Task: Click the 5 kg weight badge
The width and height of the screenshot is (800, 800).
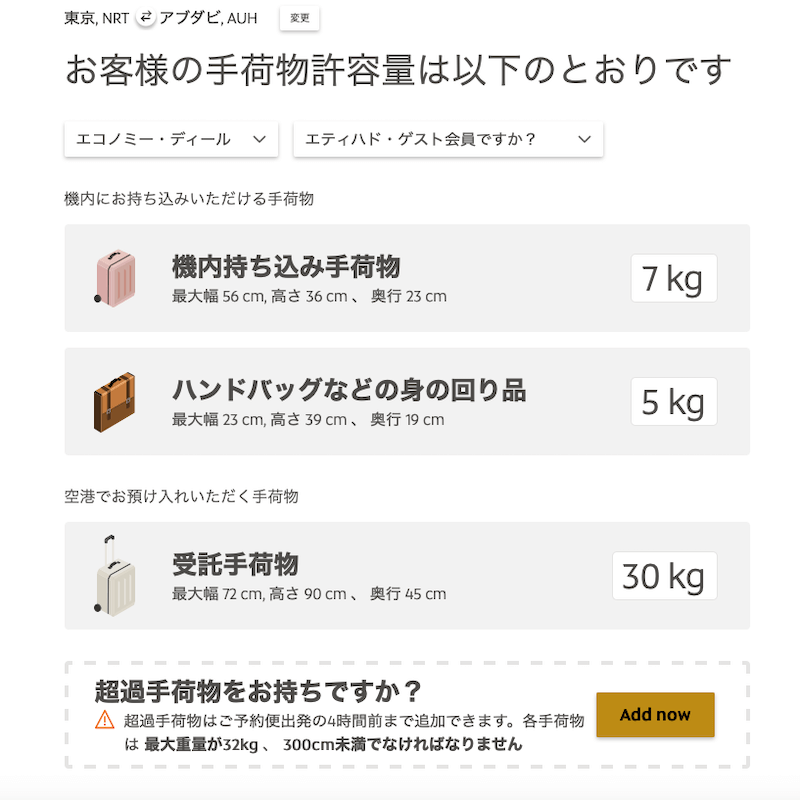Action: [x=673, y=402]
